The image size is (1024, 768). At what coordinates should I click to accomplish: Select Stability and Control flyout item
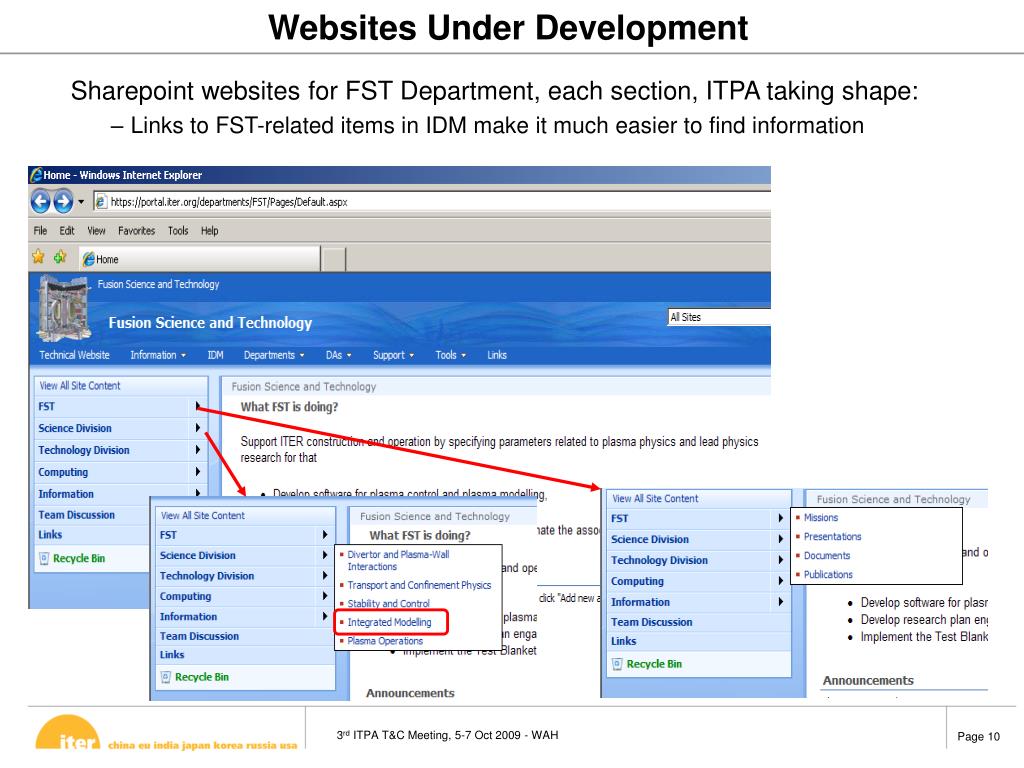tap(389, 603)
